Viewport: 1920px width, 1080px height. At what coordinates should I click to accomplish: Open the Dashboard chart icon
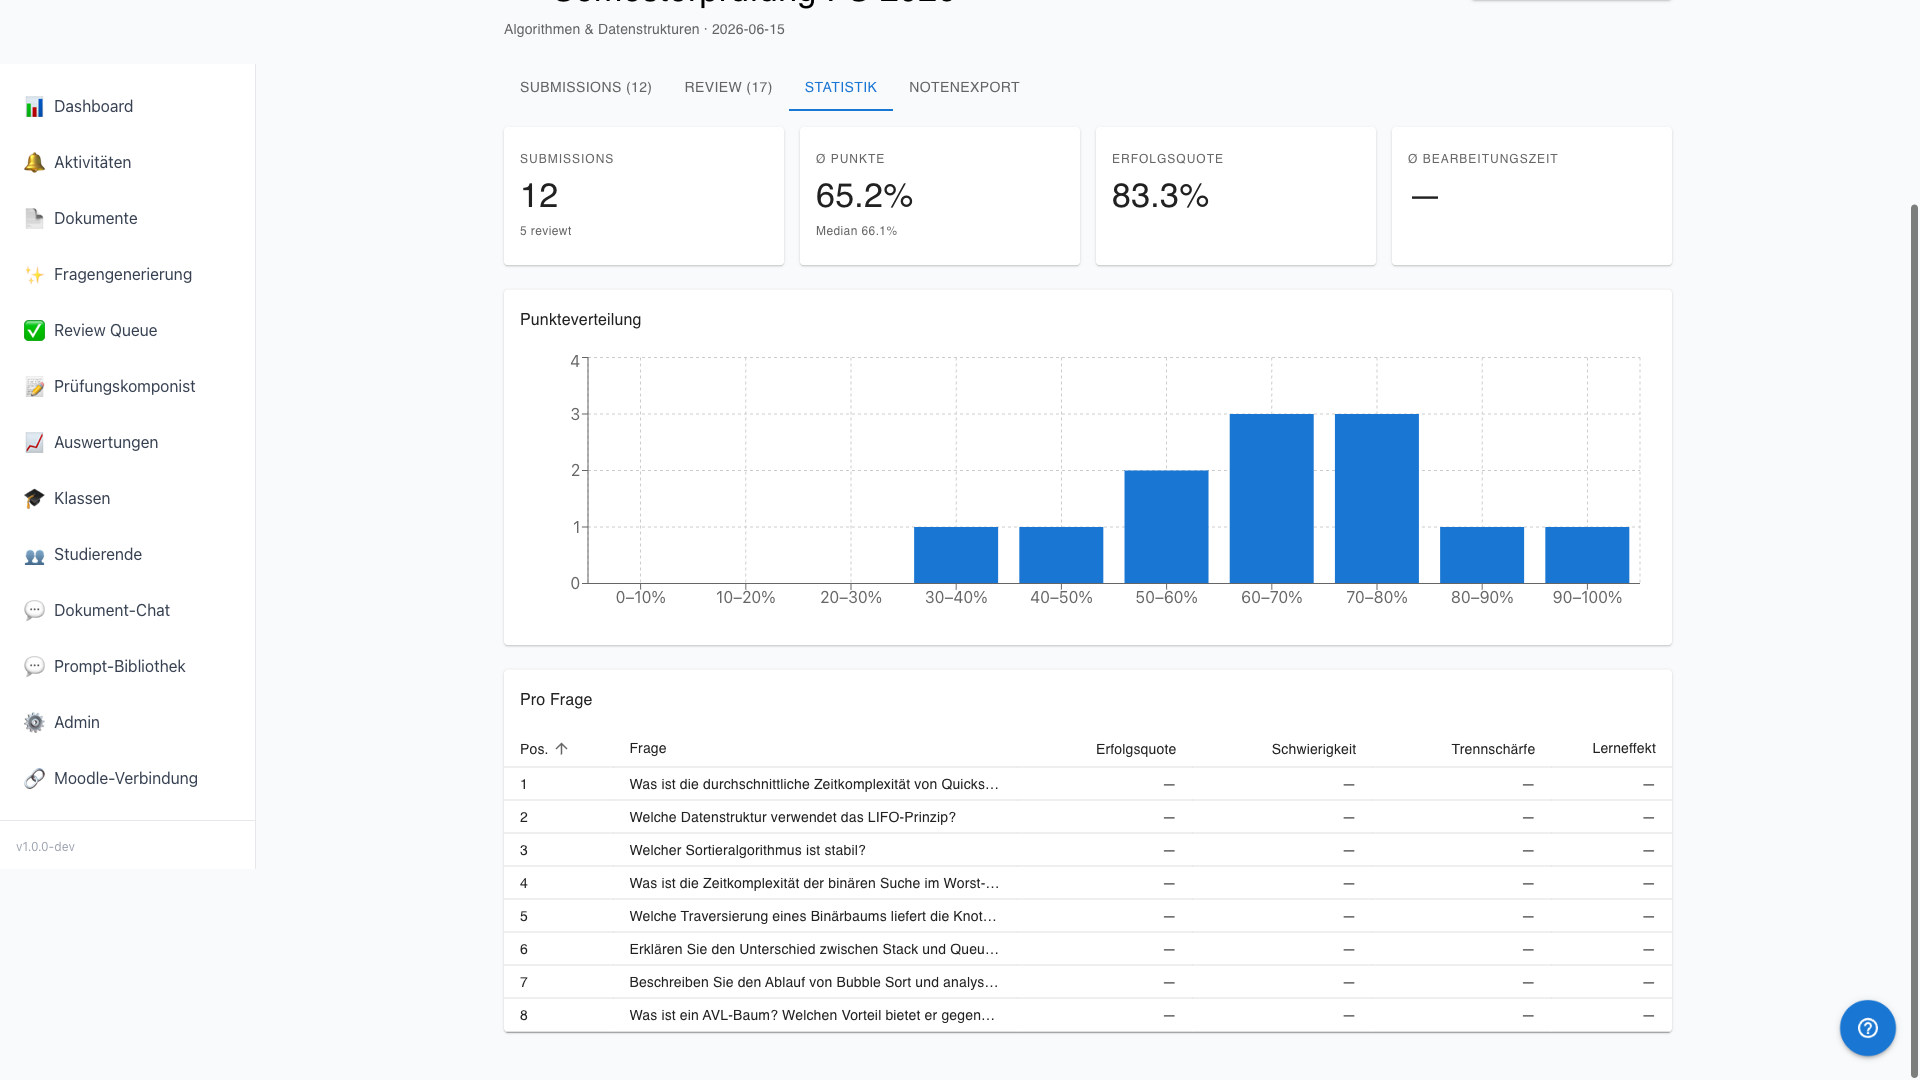coord(34,107)
